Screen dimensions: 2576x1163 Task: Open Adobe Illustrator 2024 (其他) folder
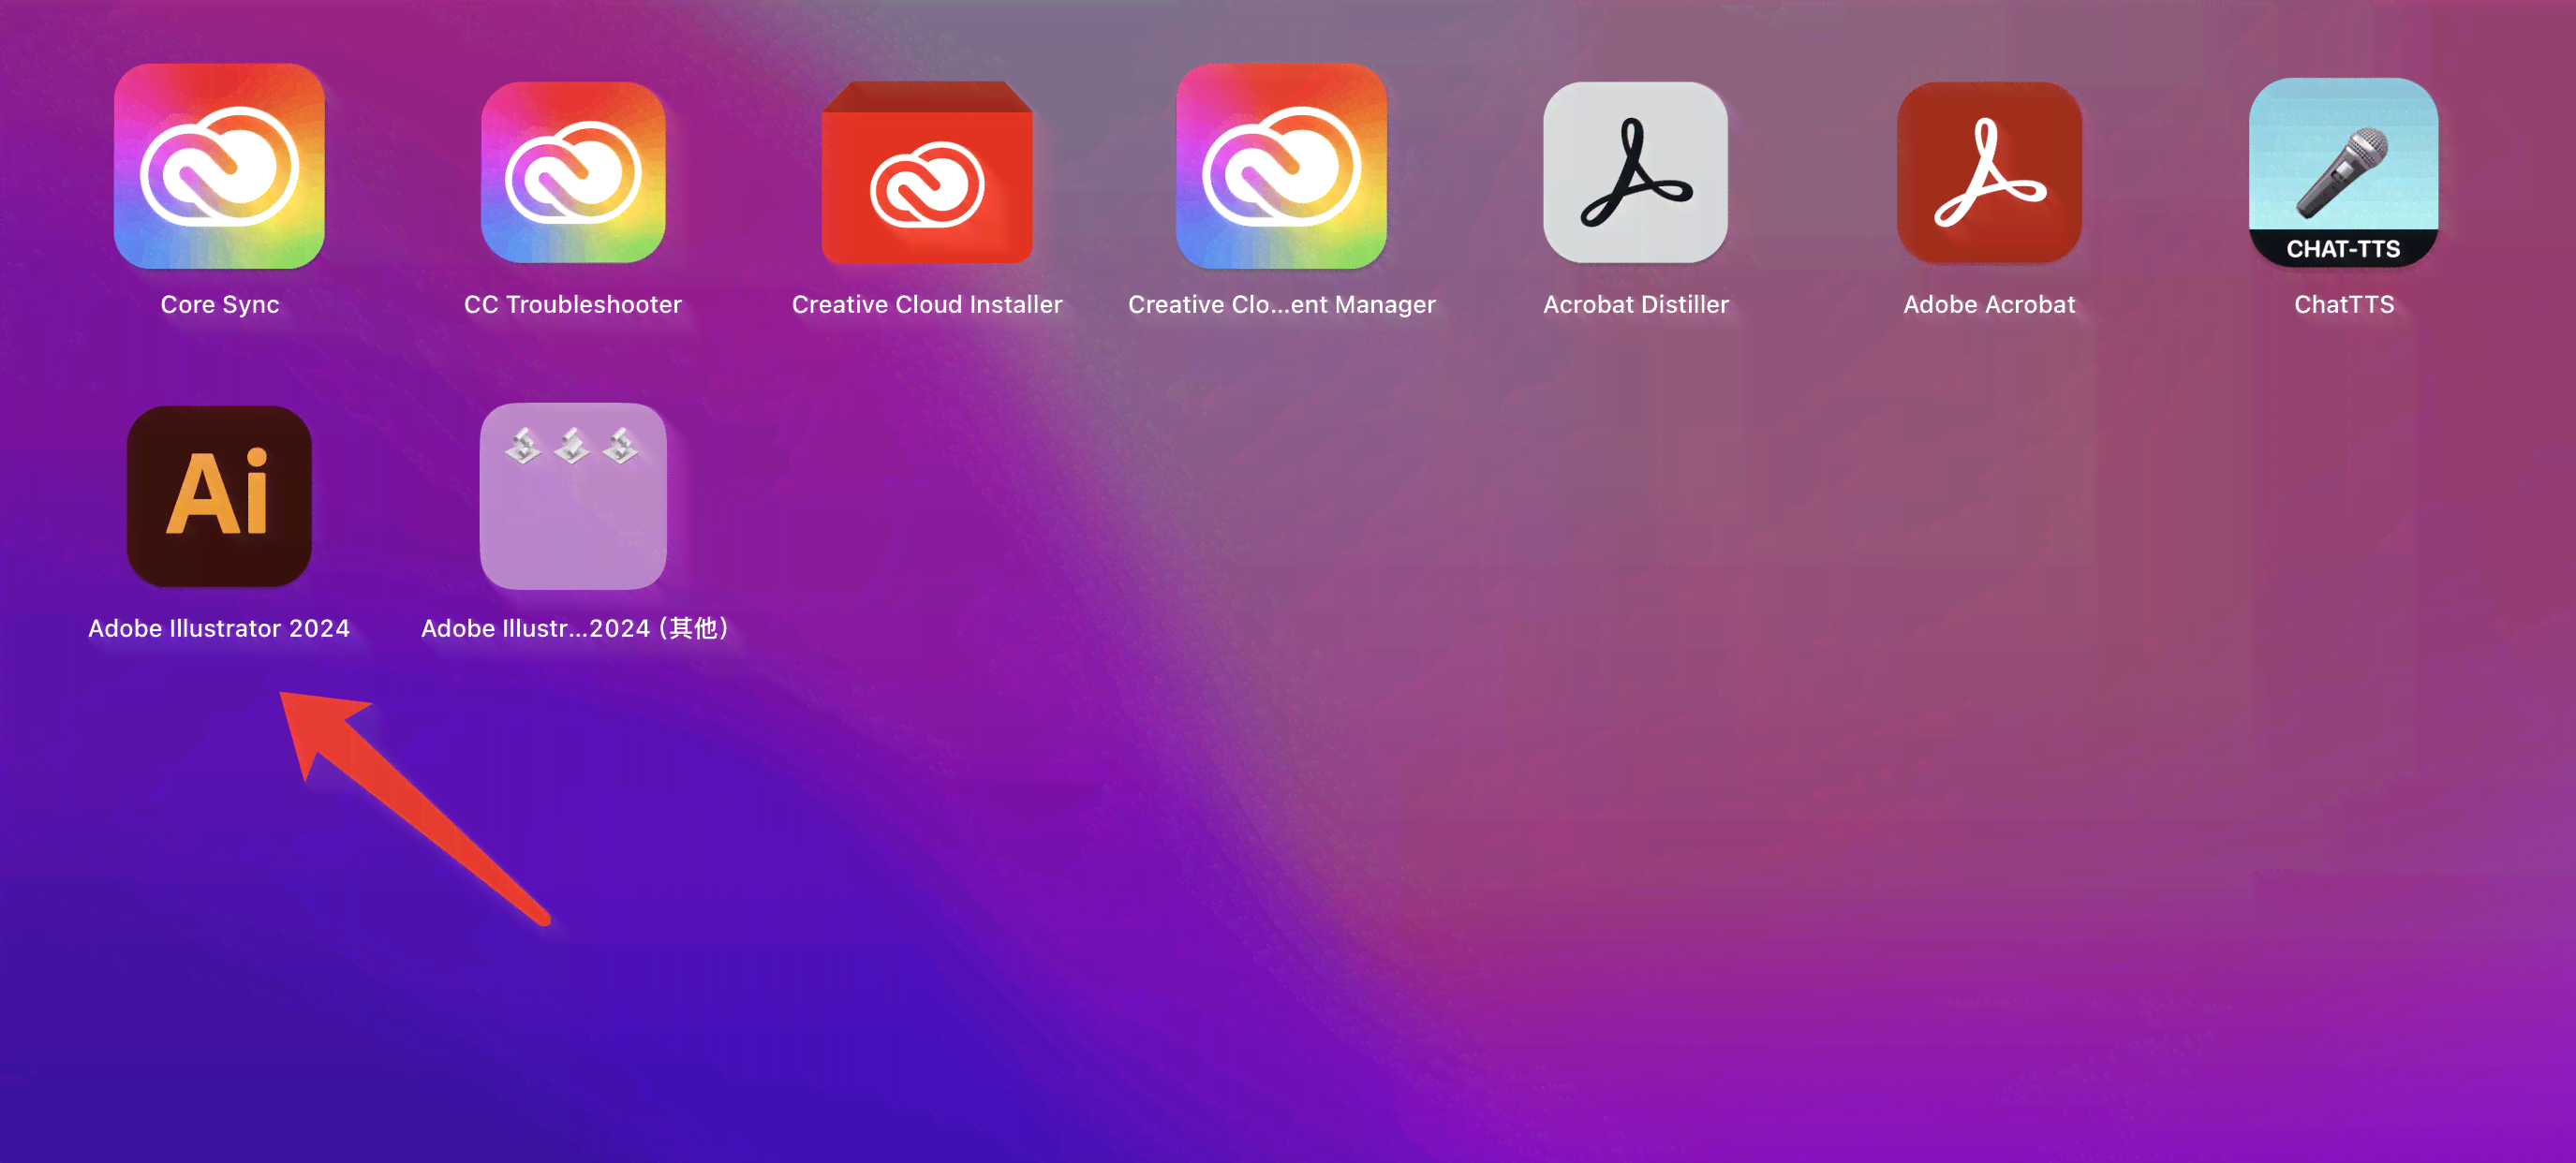point(573,496)
